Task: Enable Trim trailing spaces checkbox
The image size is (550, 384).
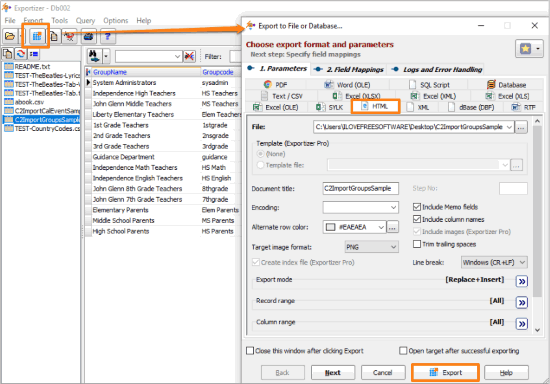Action: [x=417, y=244]
